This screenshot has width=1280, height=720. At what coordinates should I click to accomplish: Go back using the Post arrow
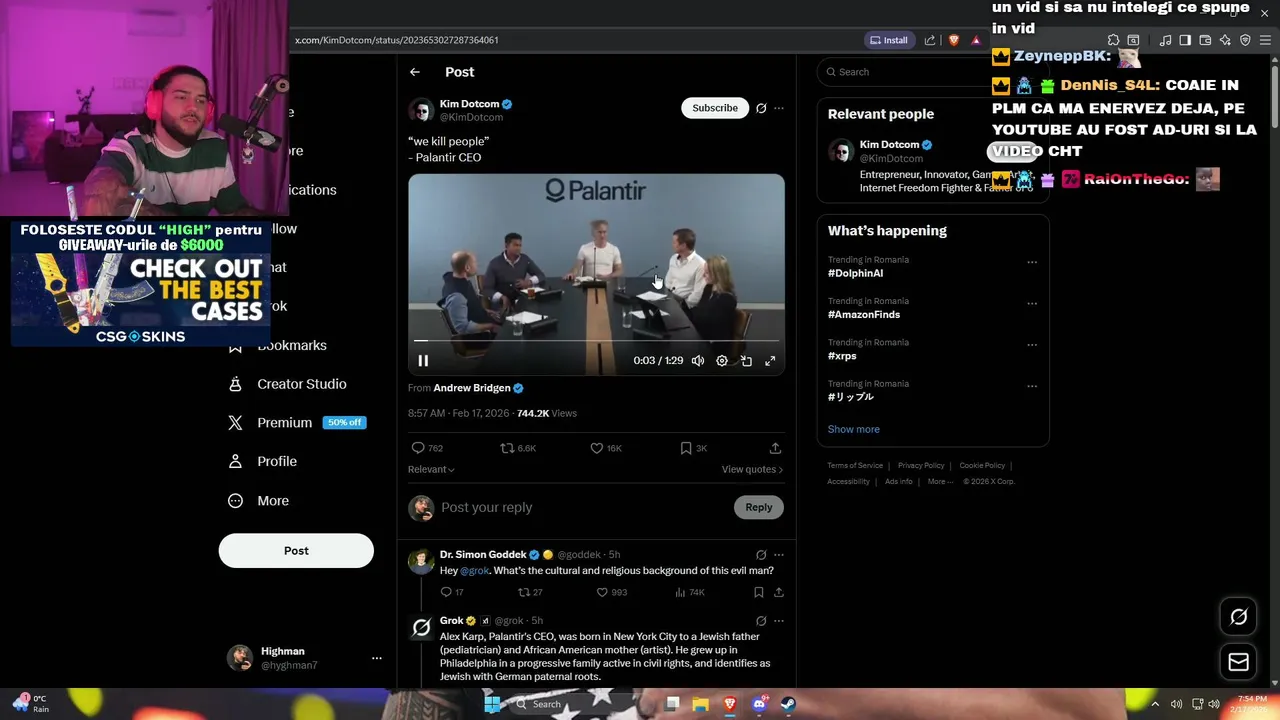pyautogui.click(x=415, y=72)
